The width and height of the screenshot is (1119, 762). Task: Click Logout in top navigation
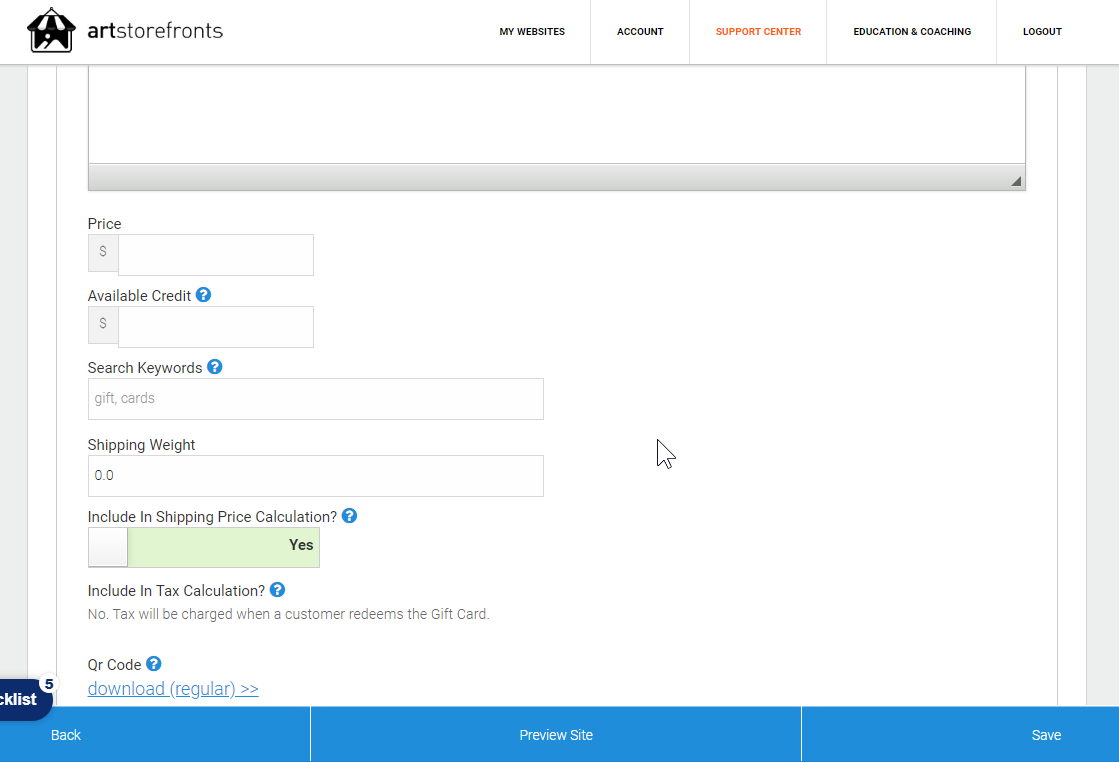point(1042,32)
